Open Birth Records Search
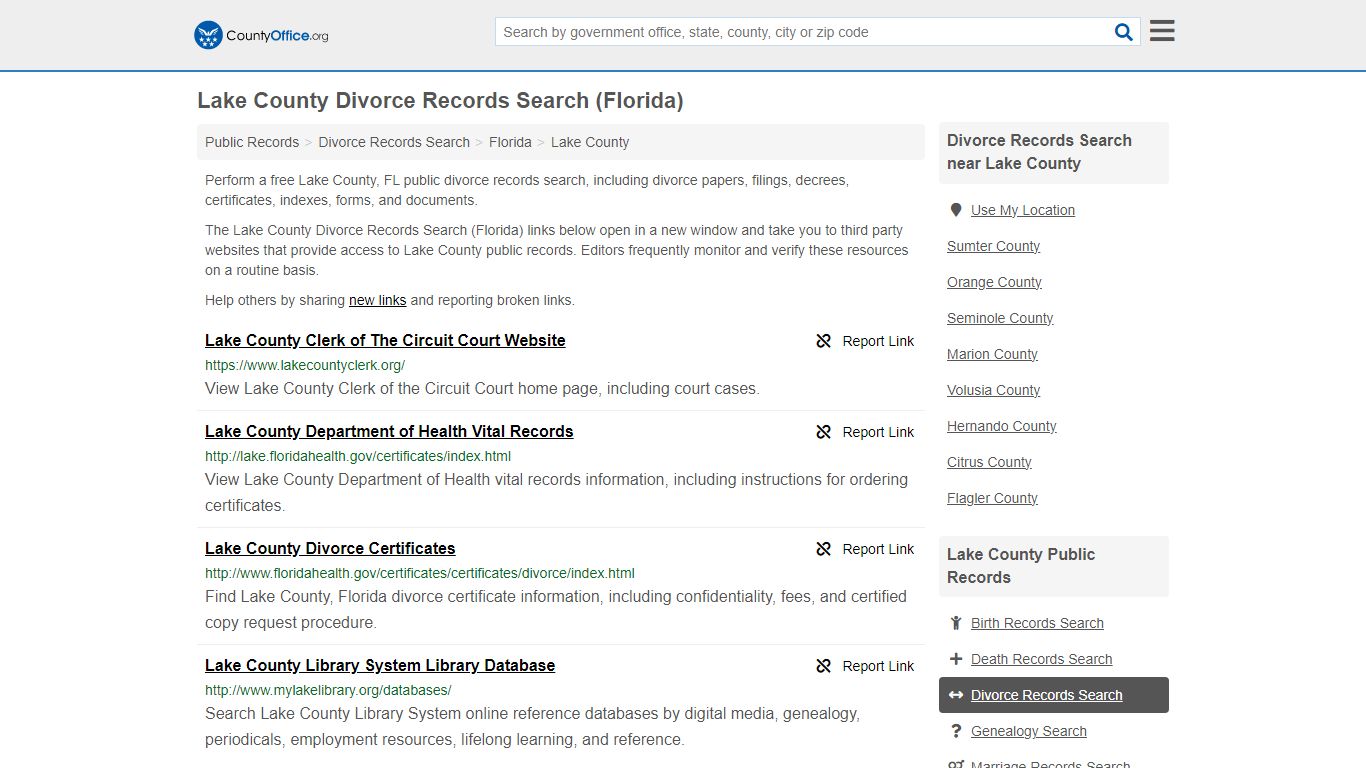 pos(1037,623)
